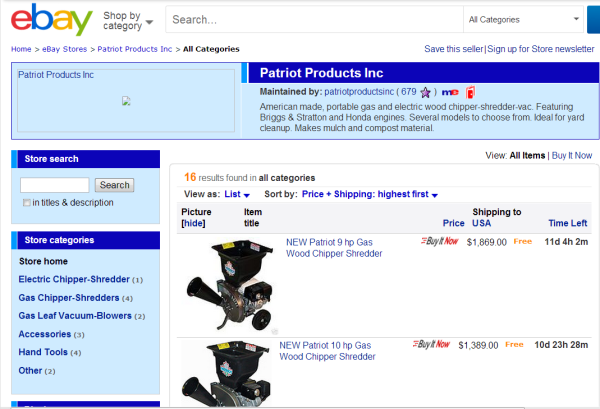Click Sign up for Store newsletter
Viewport: 600px width, 409px height.
pos(541,49)
